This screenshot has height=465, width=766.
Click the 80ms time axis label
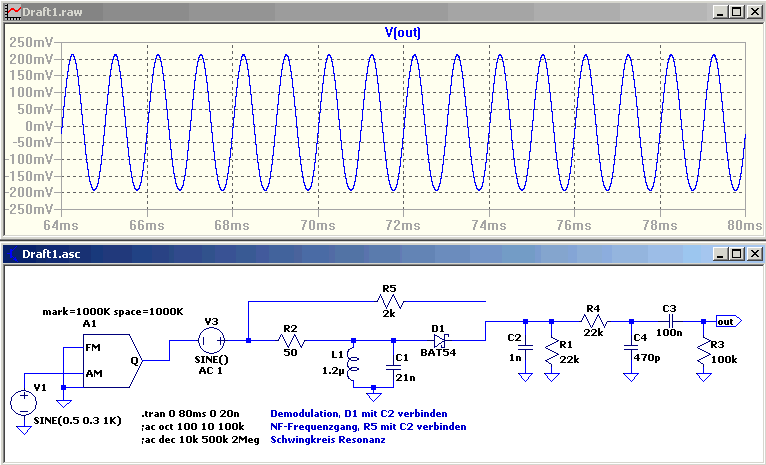tap(745, 226)
